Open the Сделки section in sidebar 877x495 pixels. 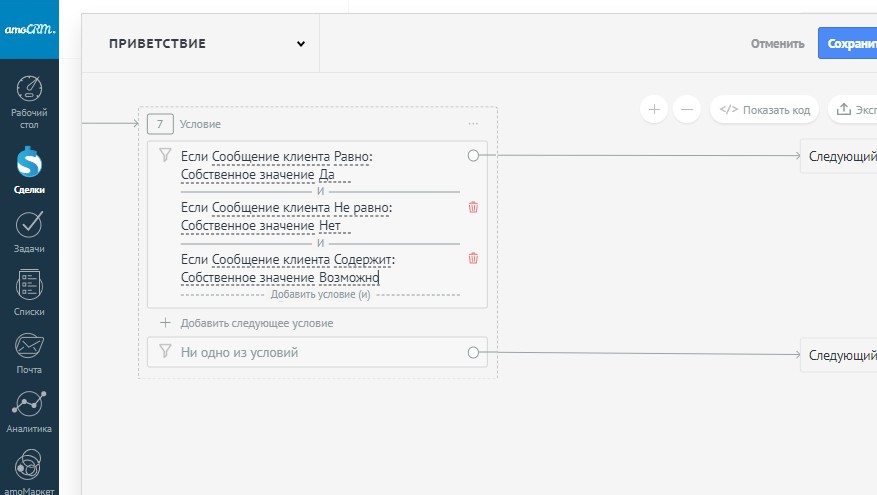[x=29, y=163]
